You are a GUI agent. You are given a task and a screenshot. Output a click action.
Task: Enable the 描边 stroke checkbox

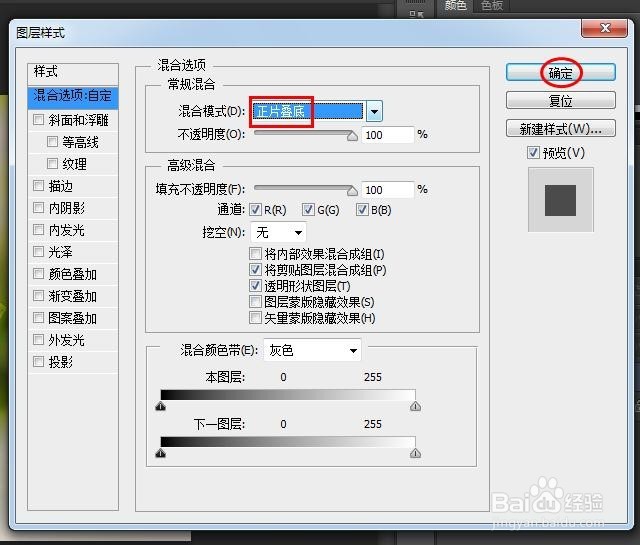coord(38,186)
